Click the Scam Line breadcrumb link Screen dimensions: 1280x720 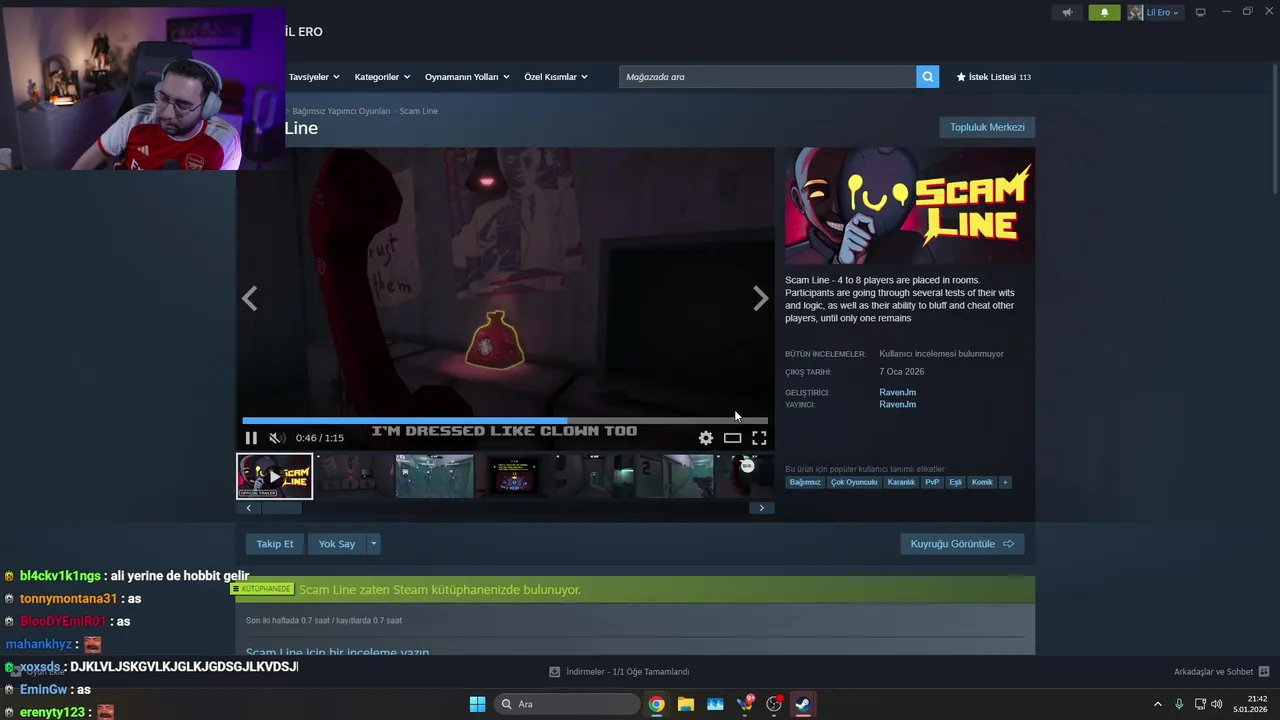pos(418,111)
